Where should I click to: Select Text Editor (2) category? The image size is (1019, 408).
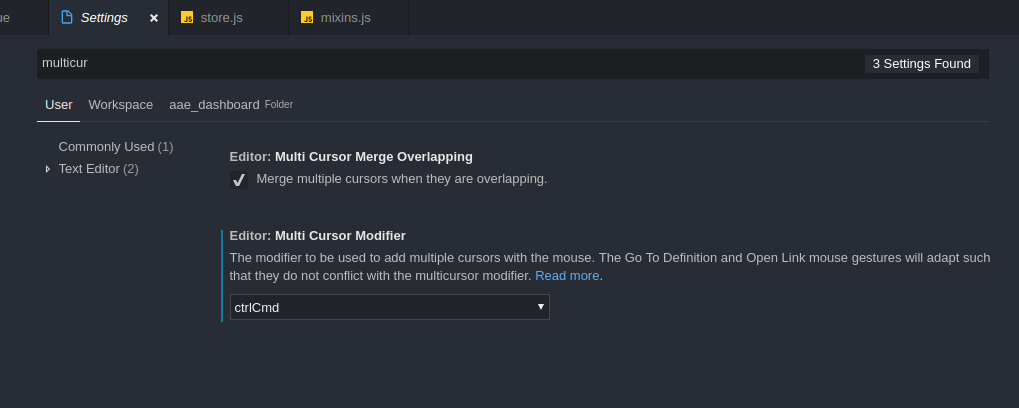tap(98, 169)
